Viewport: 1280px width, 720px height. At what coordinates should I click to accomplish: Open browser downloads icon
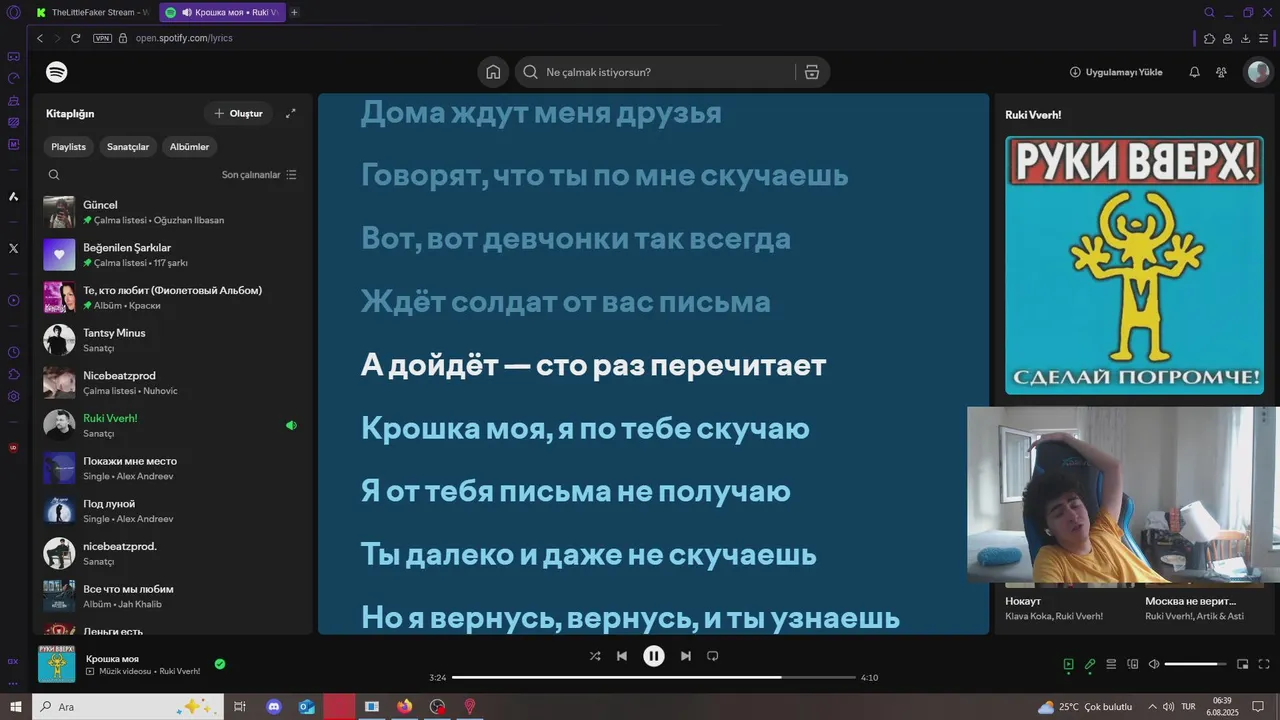click(x=1246, y=38)
